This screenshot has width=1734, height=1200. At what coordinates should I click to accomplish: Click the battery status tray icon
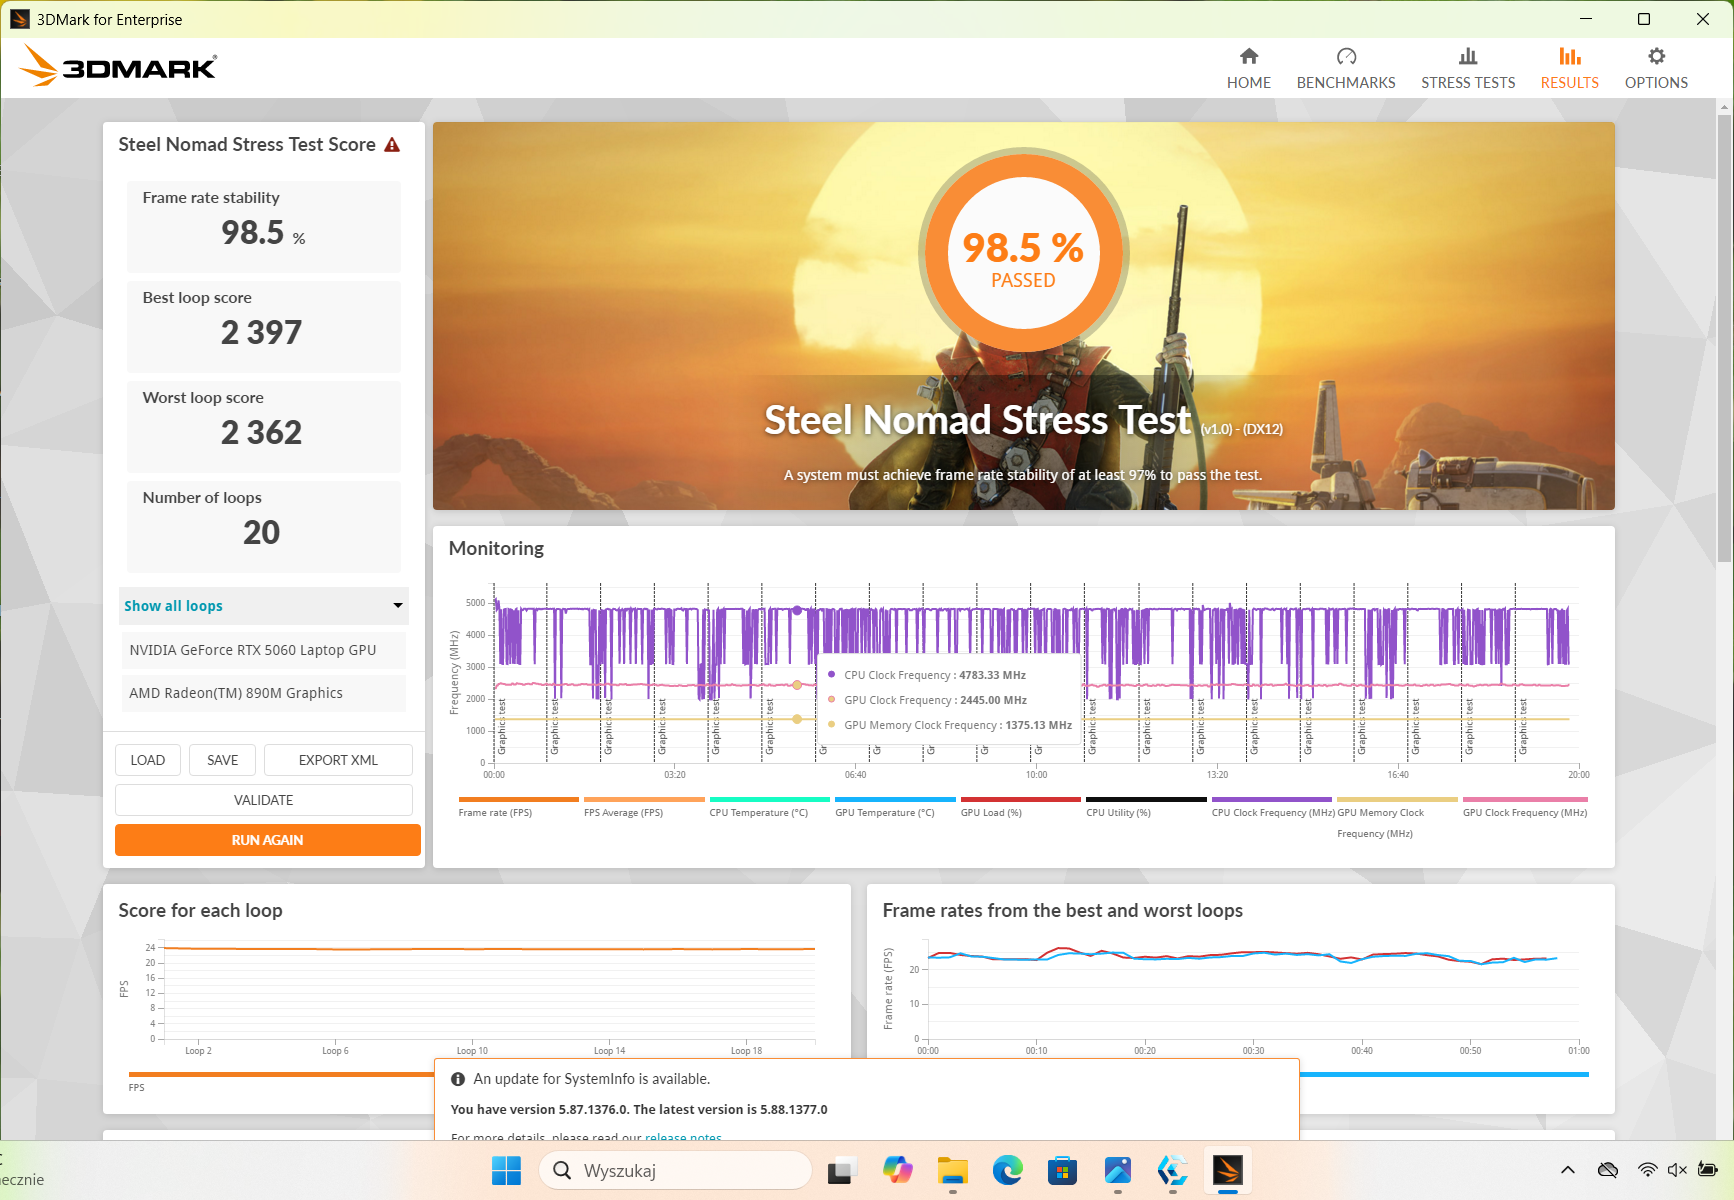(1707, 1170)
